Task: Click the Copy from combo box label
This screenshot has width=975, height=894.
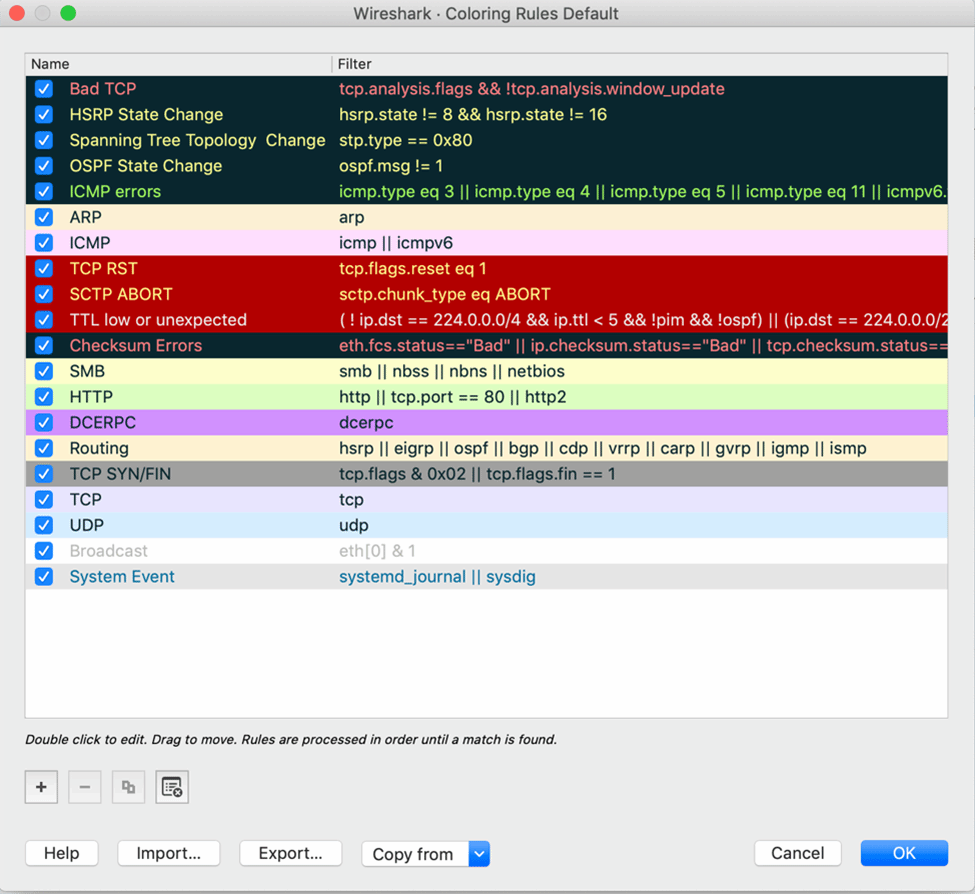Action: (x=413, y=854)
